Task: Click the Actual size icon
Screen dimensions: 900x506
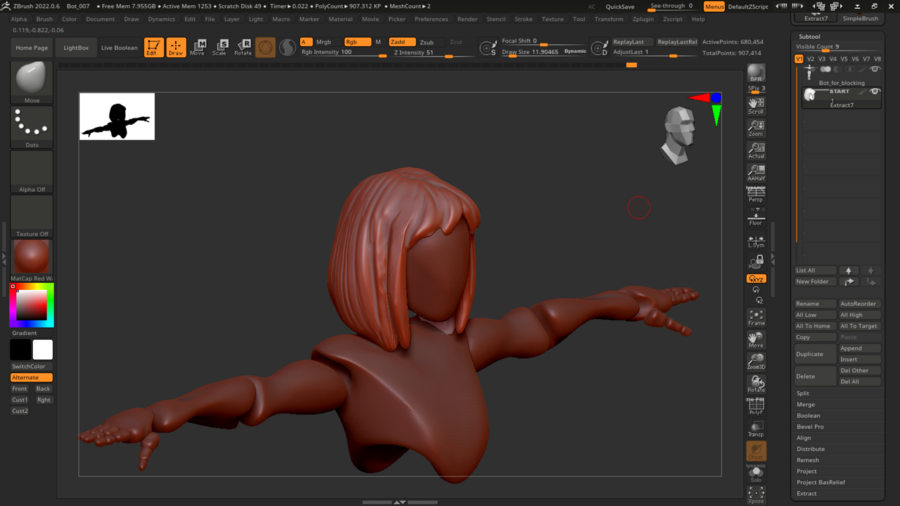Action: (x=756, y=151)
